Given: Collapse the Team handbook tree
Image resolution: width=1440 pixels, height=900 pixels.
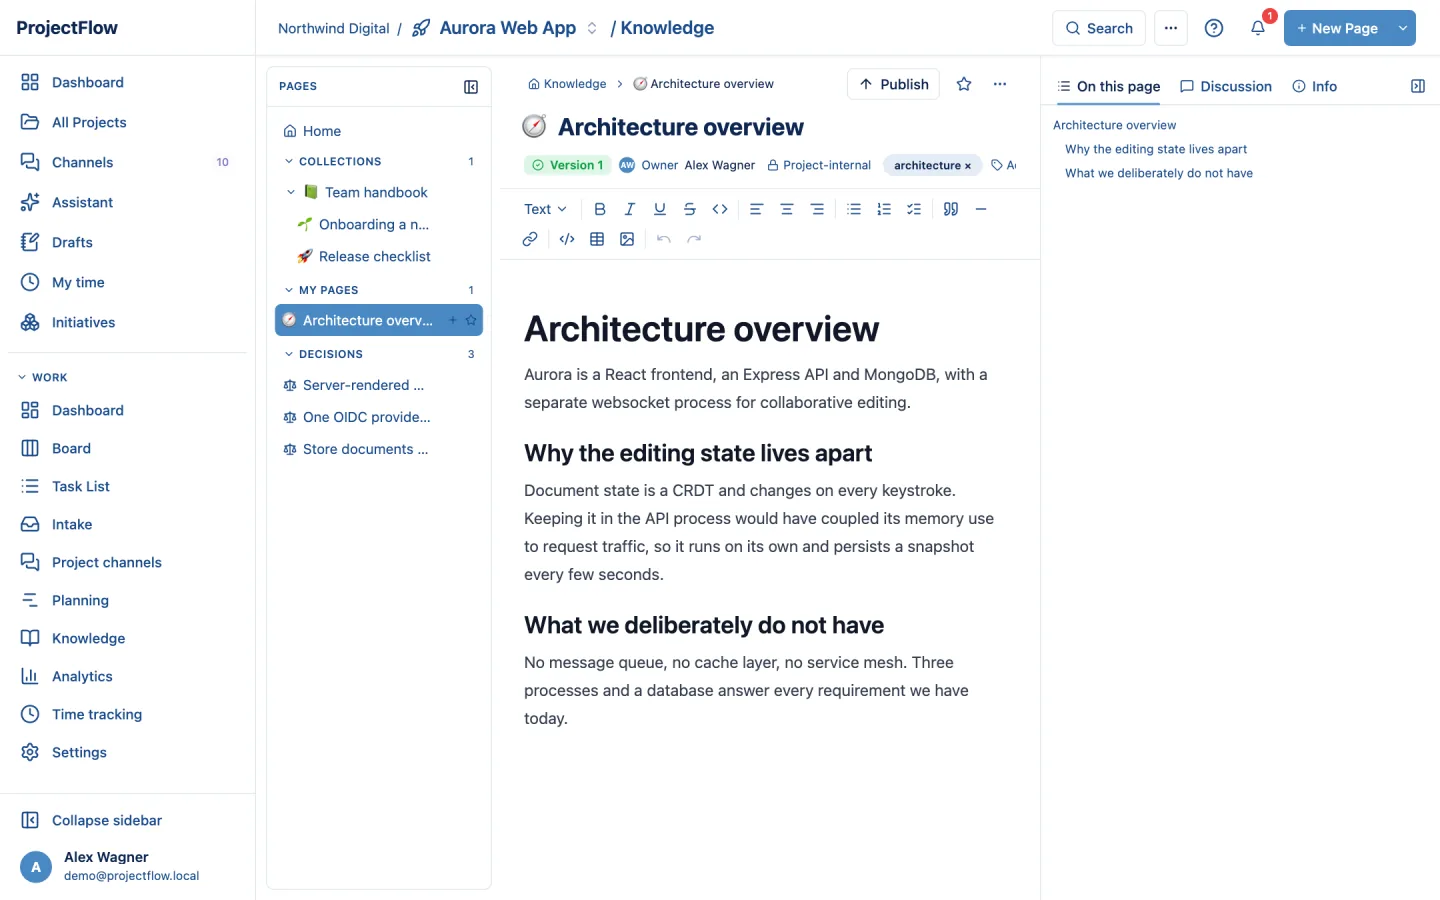Looking at the screenshot, I should [x=291, y=192].
